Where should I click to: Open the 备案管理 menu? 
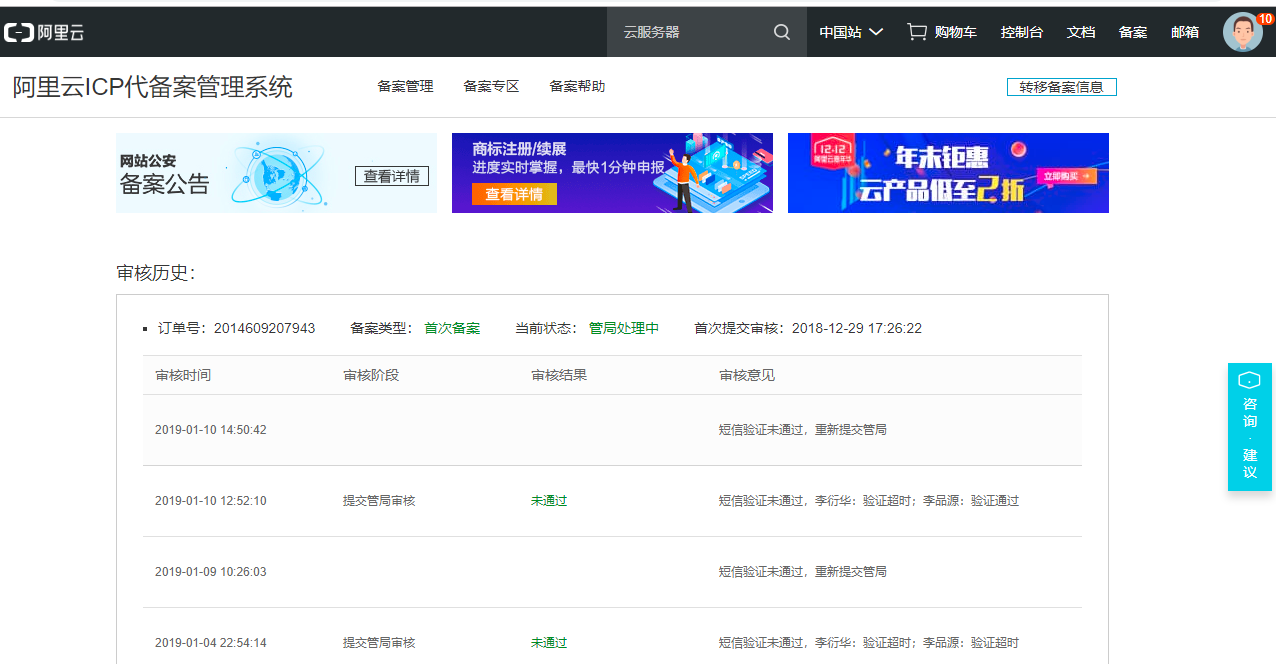405,86
